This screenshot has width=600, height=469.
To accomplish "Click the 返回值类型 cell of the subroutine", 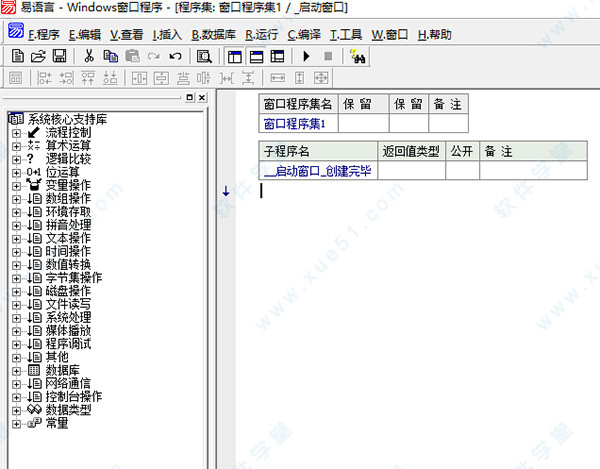I will [x=411, y=171].
